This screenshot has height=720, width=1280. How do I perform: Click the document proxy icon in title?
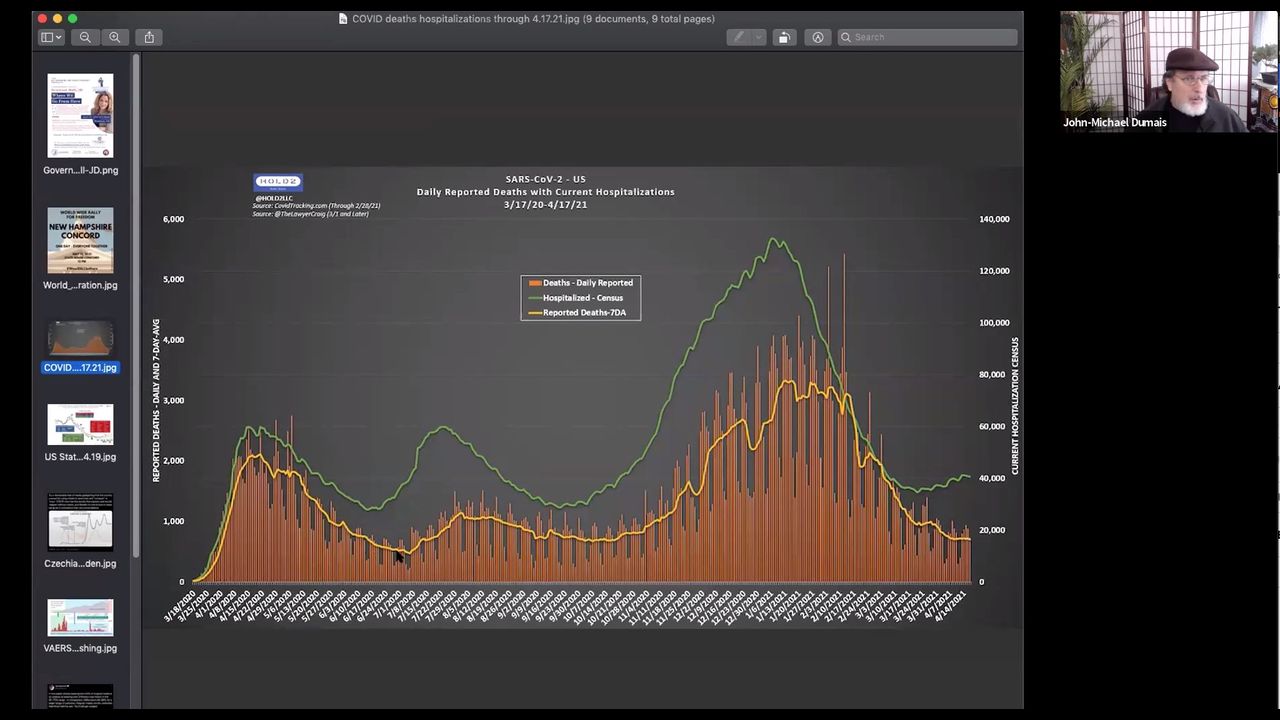[x=343, y=18]
